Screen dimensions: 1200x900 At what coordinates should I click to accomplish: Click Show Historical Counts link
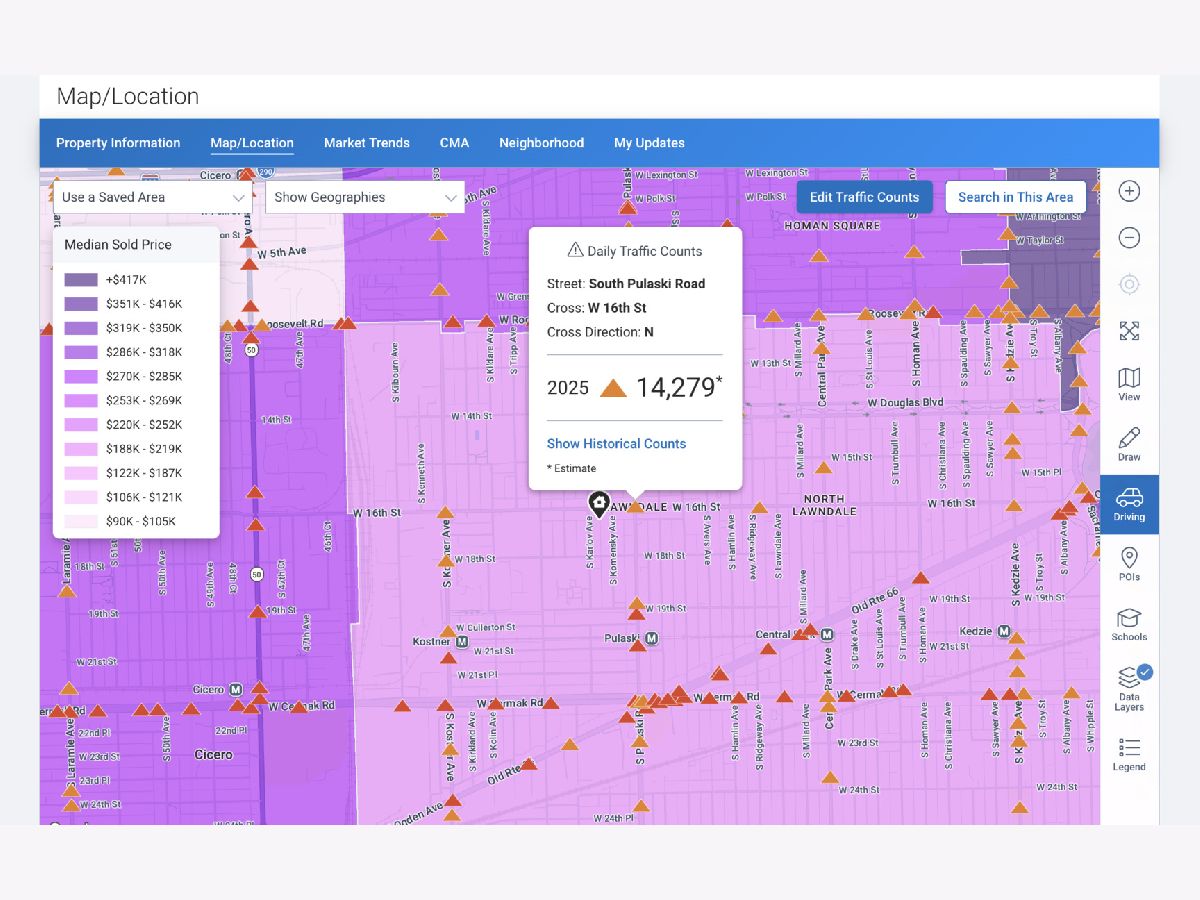(x=616, y=443)
